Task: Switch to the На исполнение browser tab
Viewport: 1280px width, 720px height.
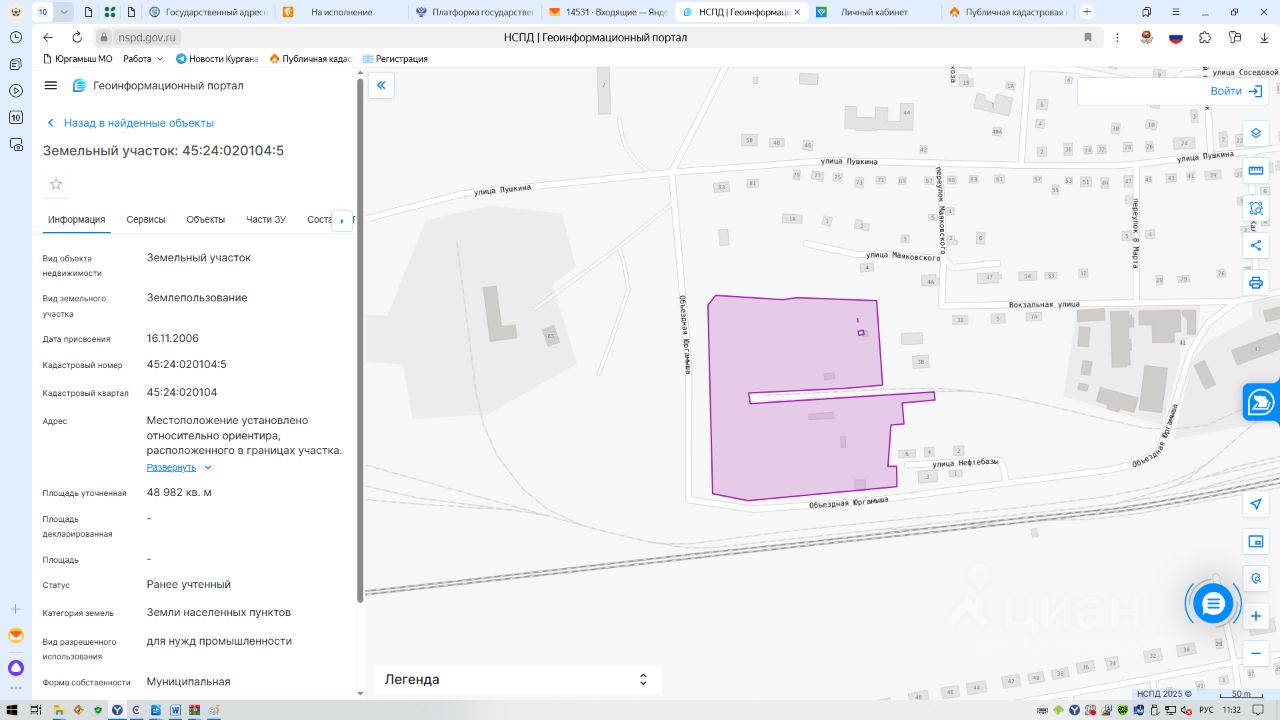Action: point(341,12)
